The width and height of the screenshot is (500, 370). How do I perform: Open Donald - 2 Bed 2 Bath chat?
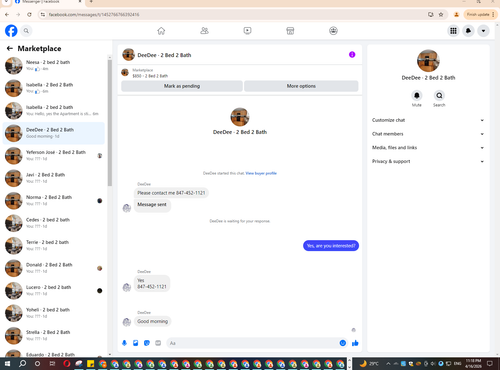click(x=54, y=268)
